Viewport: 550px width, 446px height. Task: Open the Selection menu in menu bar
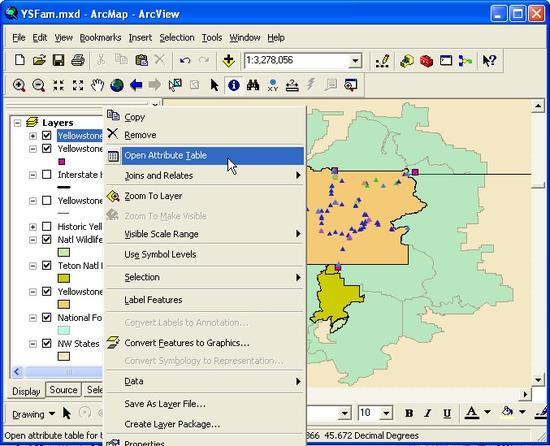click(x=177, y=38)
